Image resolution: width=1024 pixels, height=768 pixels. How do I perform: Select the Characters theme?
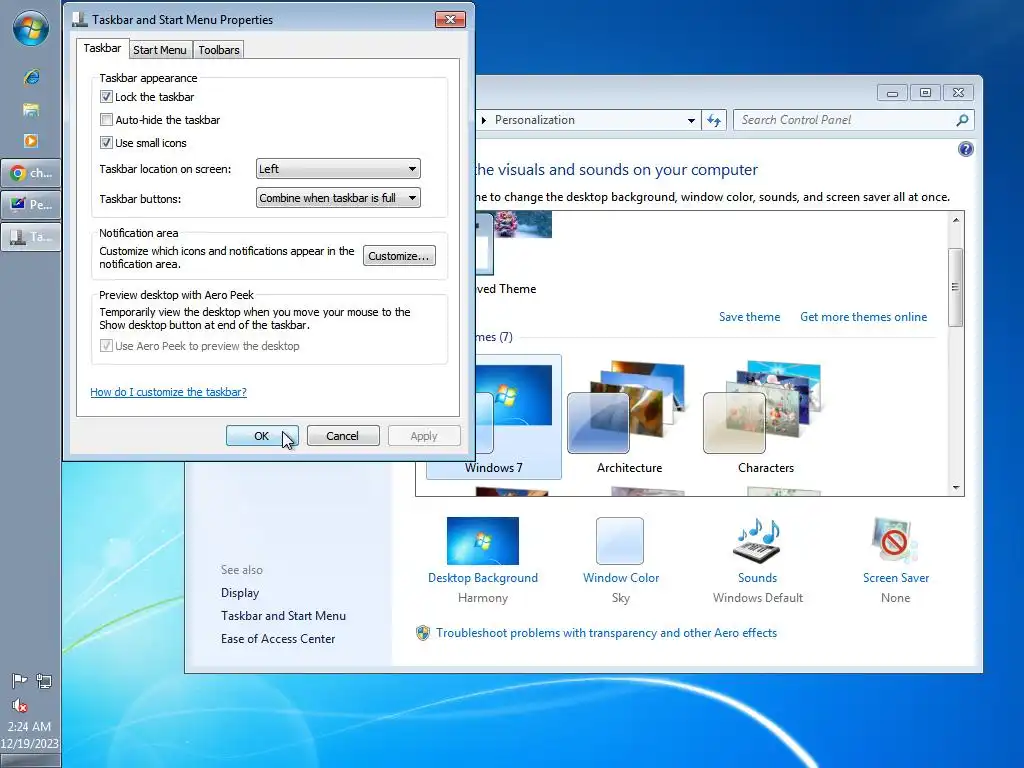pos(765,418)
